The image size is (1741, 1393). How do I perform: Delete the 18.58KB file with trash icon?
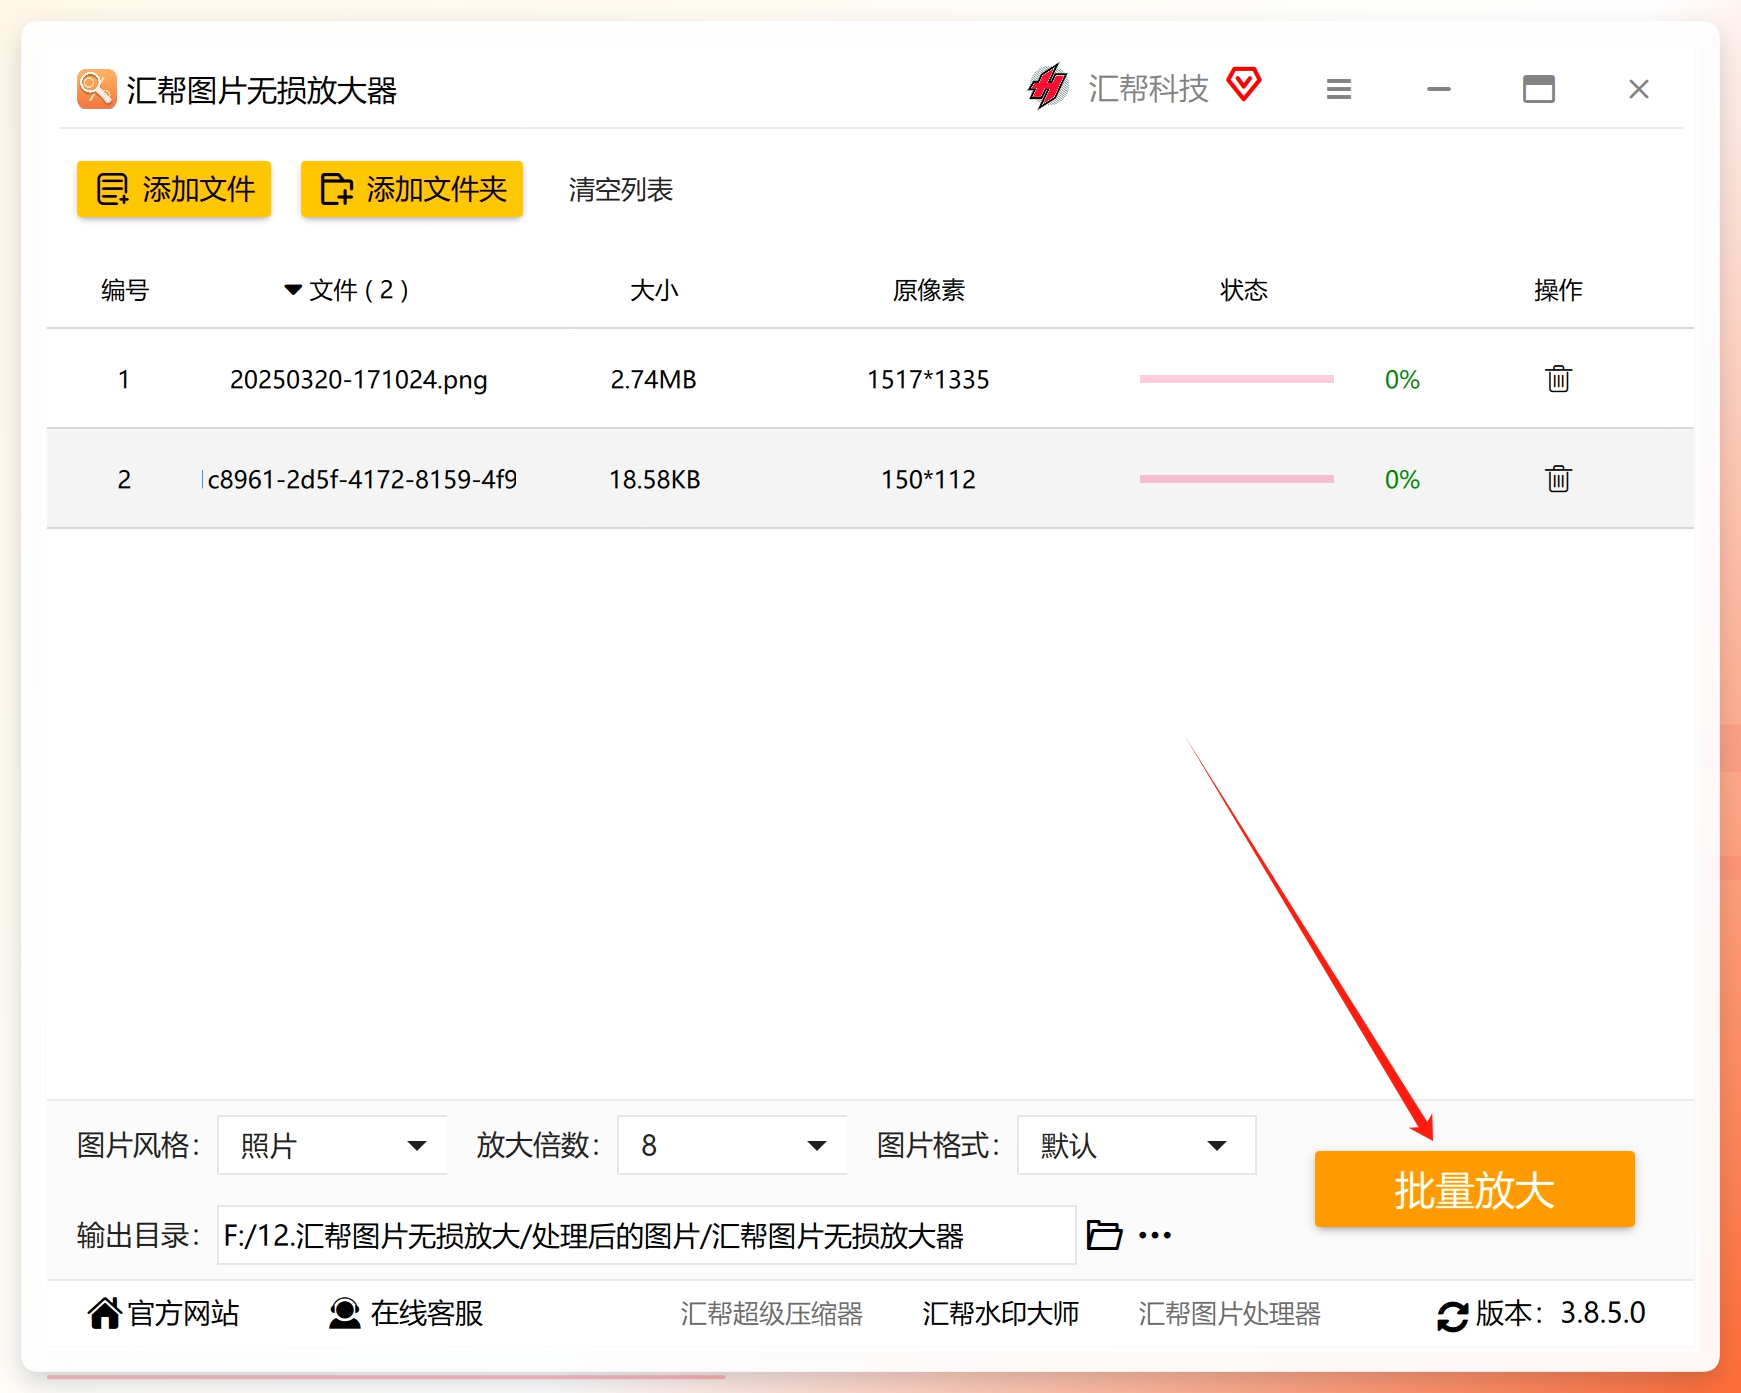[x=1558, y=479]
